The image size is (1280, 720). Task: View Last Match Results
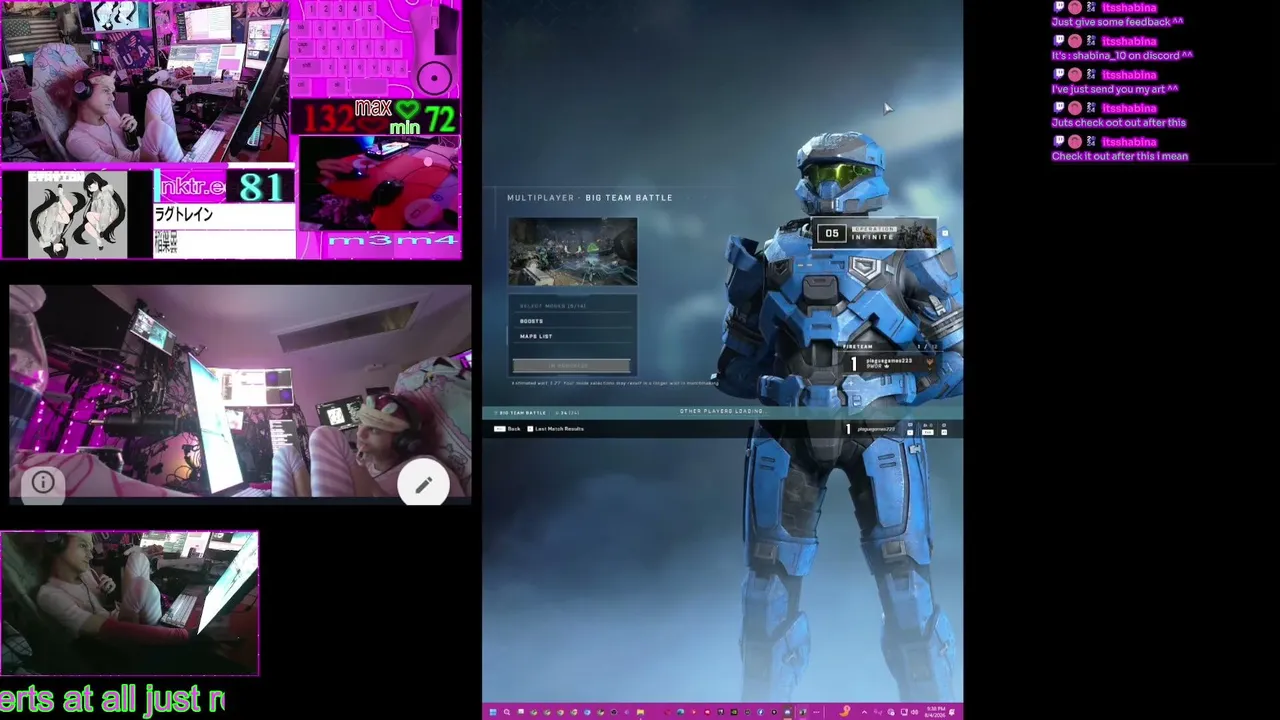click(x=556, y=429)
